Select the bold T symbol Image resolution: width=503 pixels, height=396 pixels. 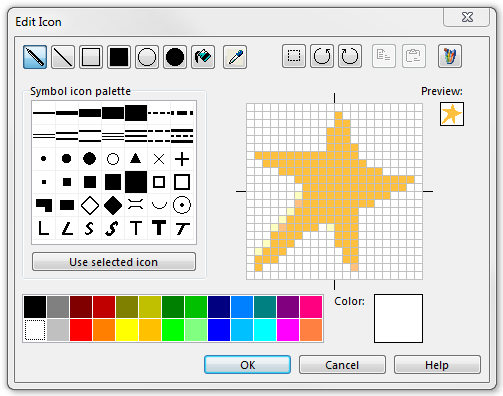tap(159, 228)
